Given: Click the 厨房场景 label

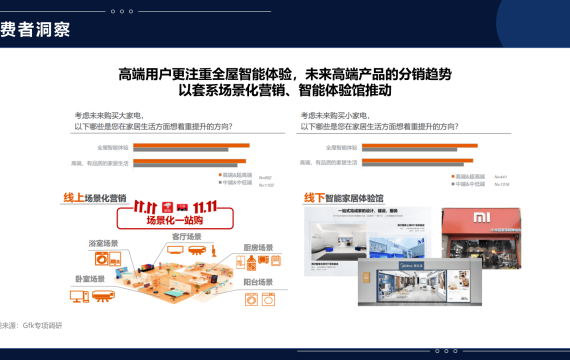Looking at the screenshot, I should [x=258, y=248].
